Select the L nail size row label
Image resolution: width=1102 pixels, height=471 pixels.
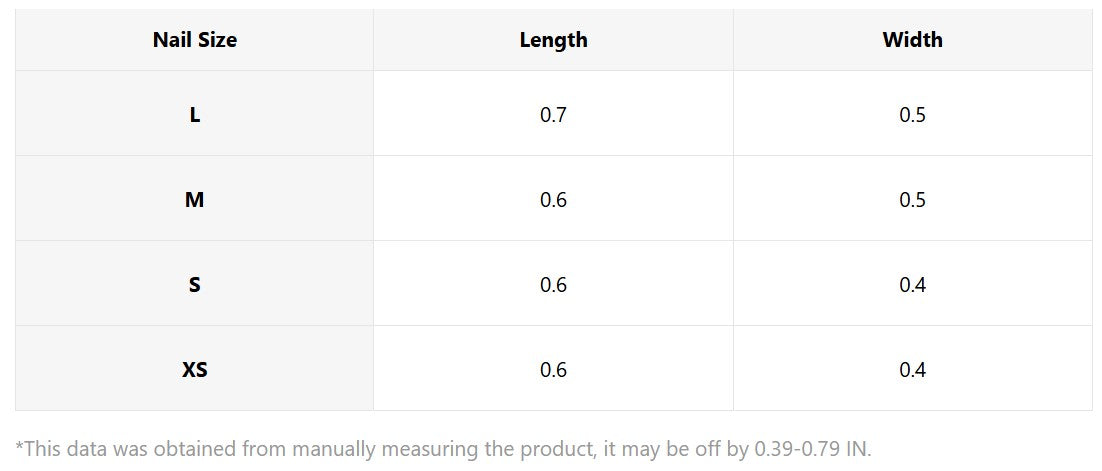195,114
